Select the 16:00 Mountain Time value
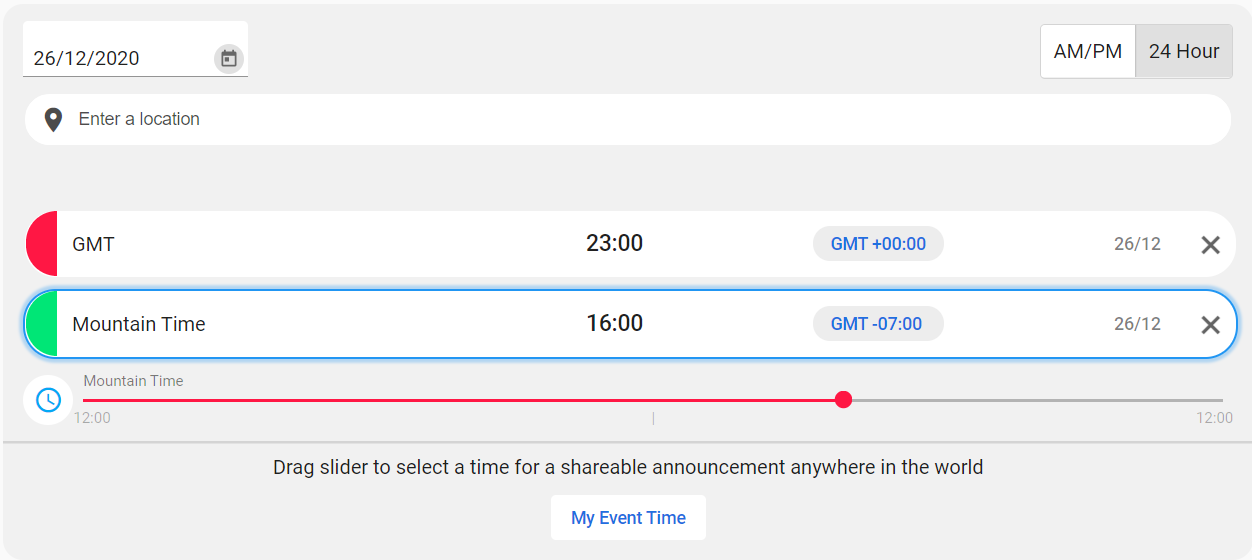1252x560 pixels. (614, 323)
